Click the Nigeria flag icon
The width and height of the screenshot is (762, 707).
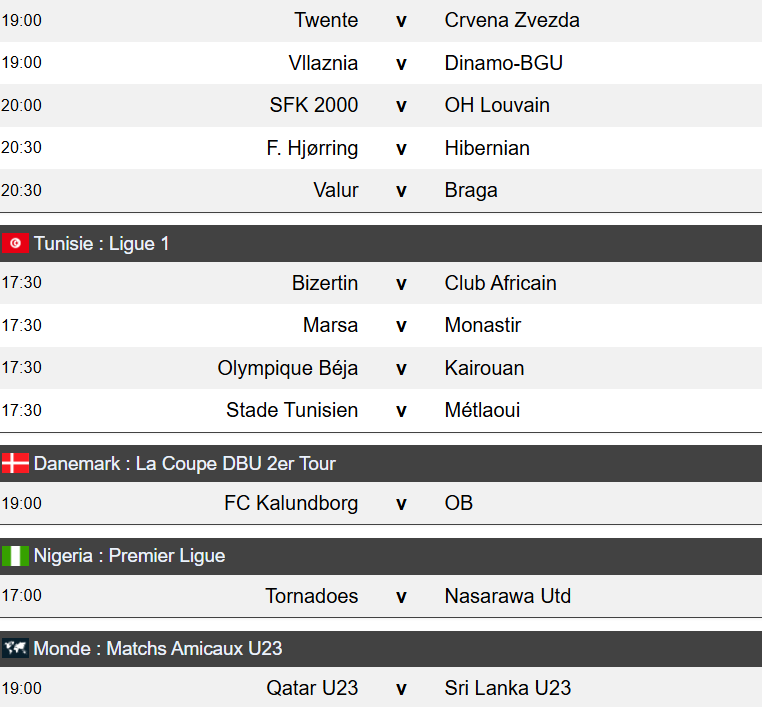coord(15,556)
